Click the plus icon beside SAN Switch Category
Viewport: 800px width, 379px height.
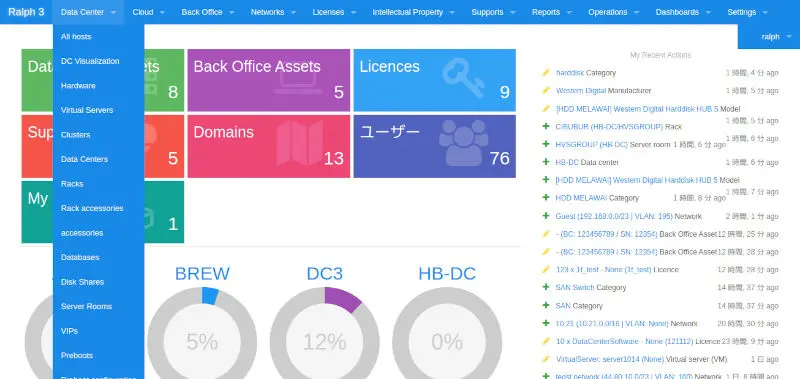[x=546, y=288]
